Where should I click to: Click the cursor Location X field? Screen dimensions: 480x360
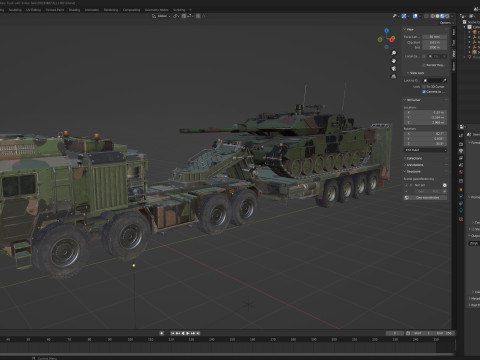point(425,113)
